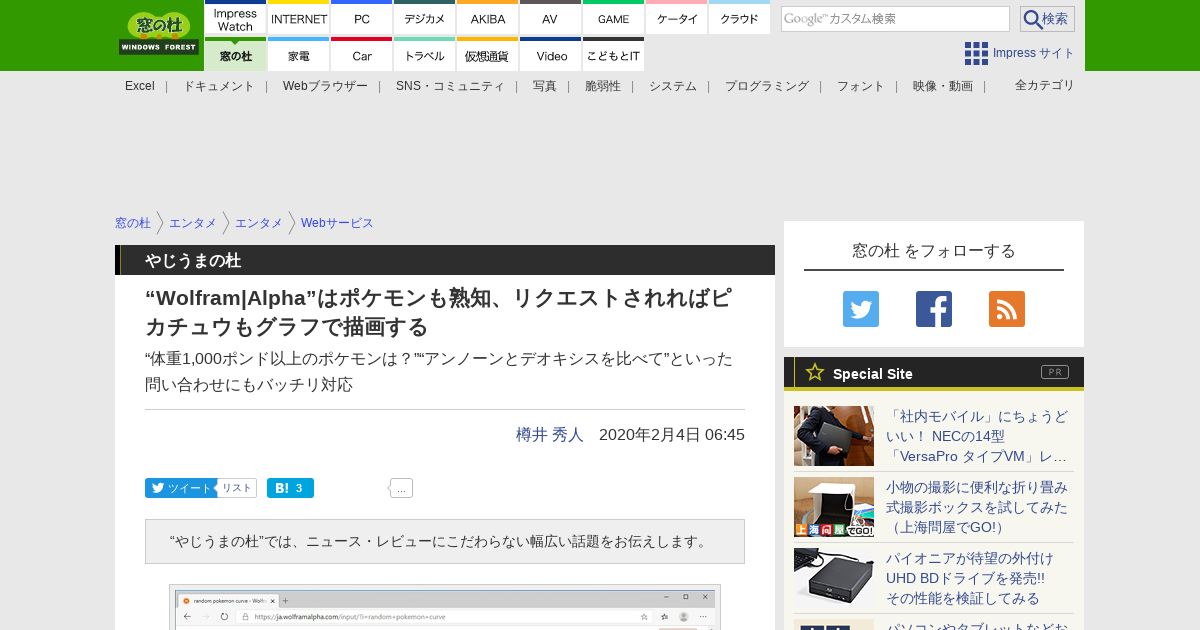
Task: Go to the 映像・動画 category
Action: 943,86
